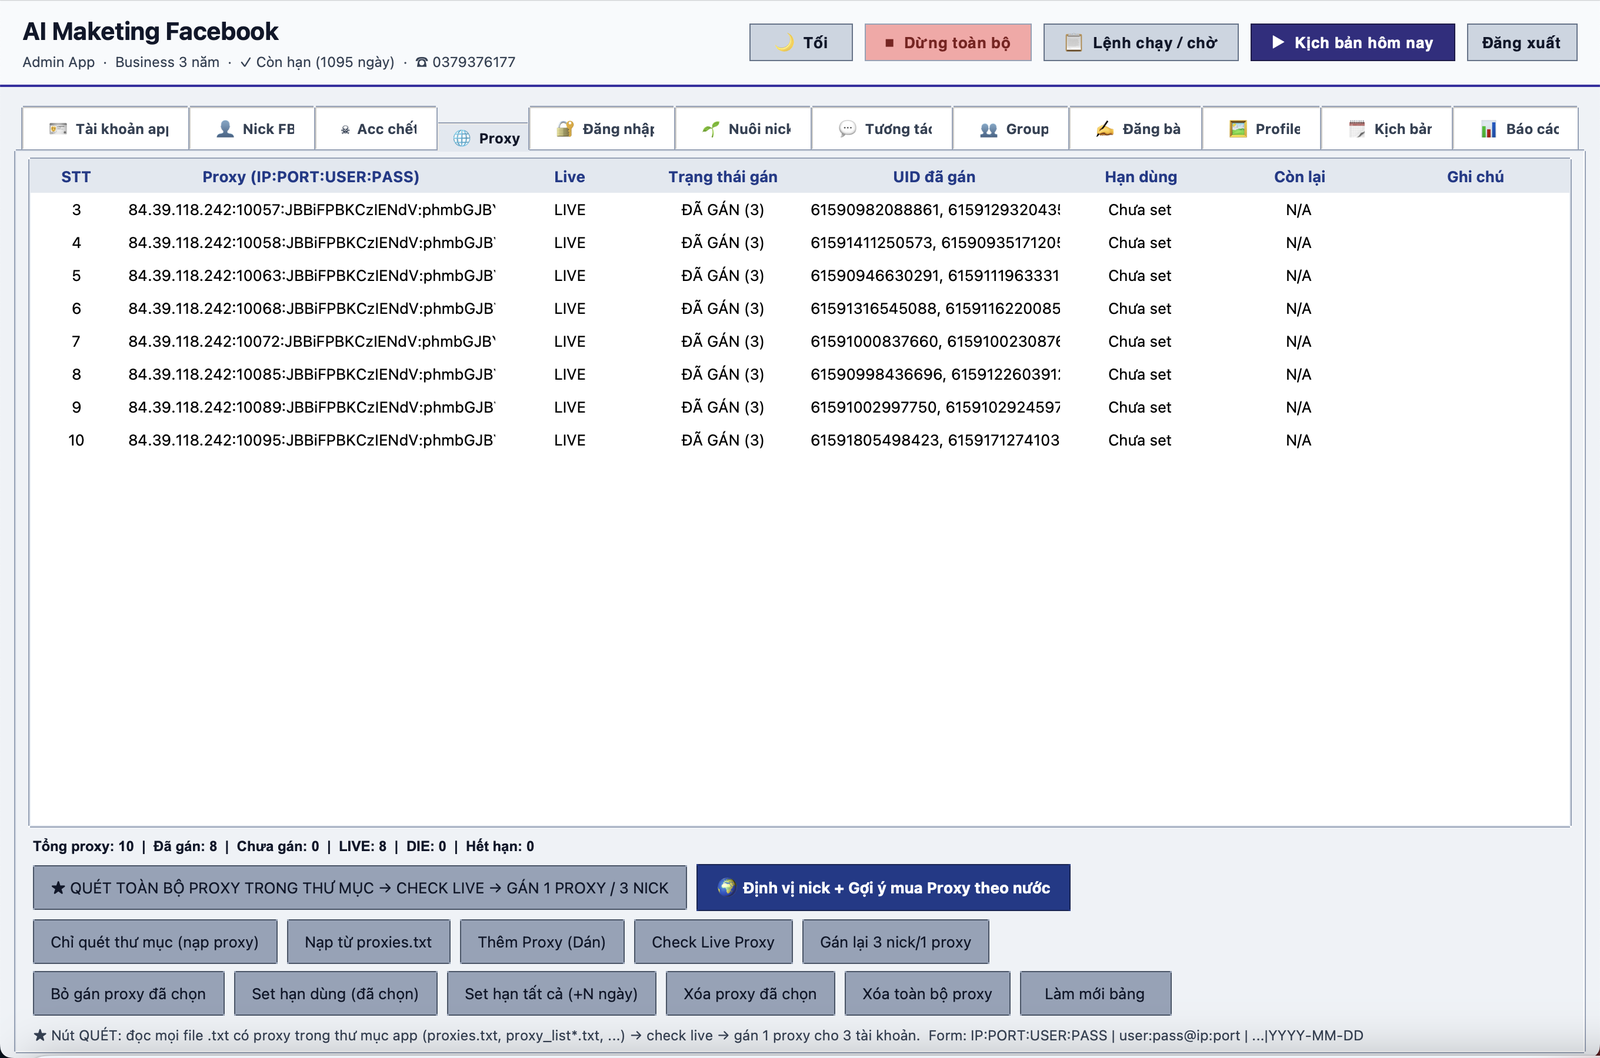
Task: Click the lock icon on Đăng nhập tab
Action: click(x=565, y=129)
